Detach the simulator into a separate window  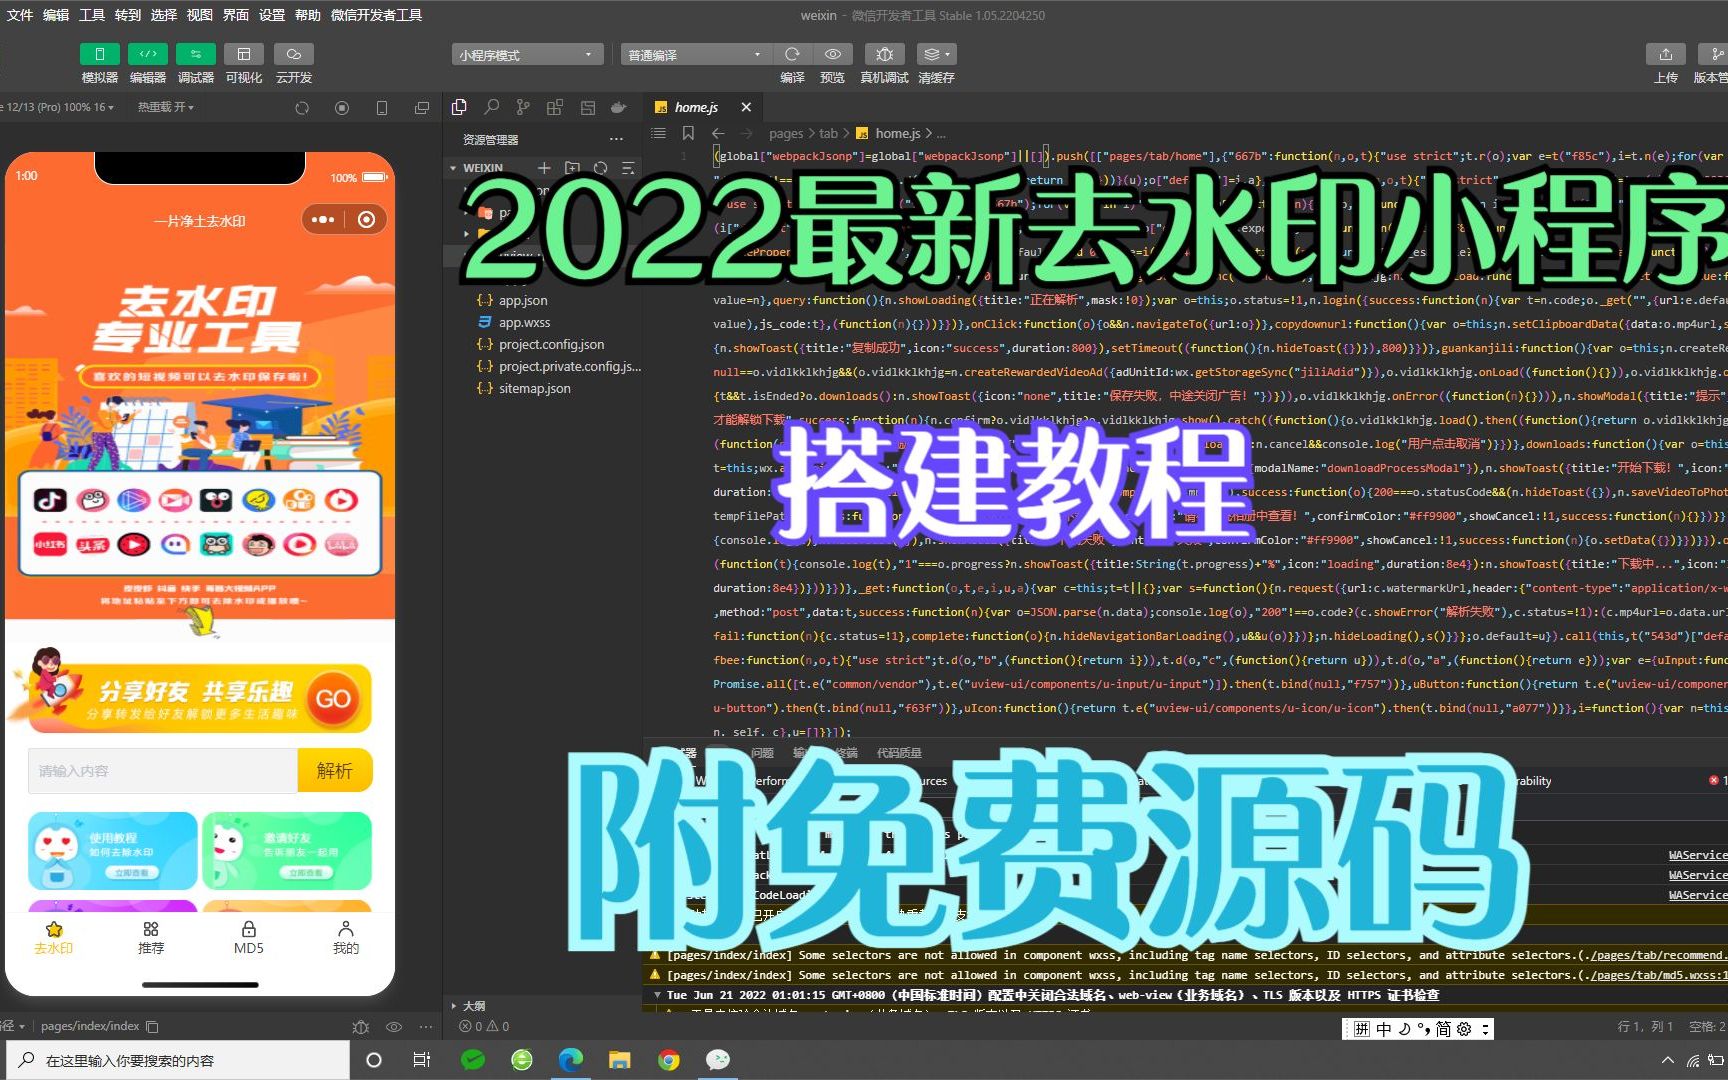[x=422, y=108]
